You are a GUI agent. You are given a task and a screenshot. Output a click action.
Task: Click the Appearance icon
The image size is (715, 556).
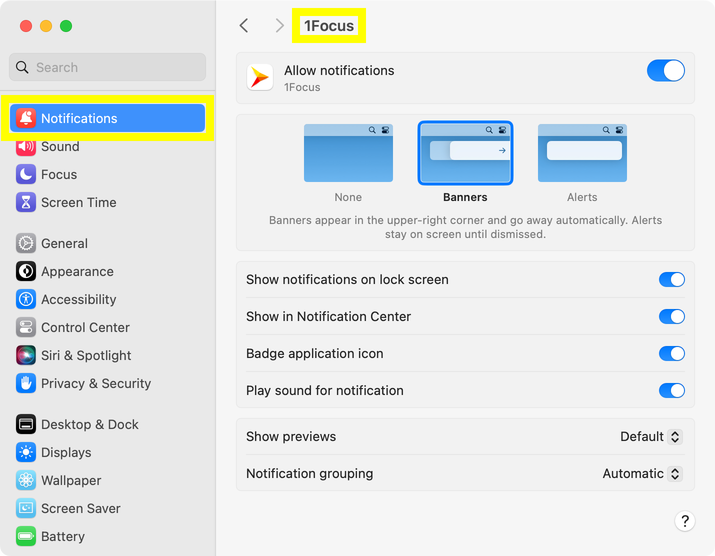coord(26,271)
